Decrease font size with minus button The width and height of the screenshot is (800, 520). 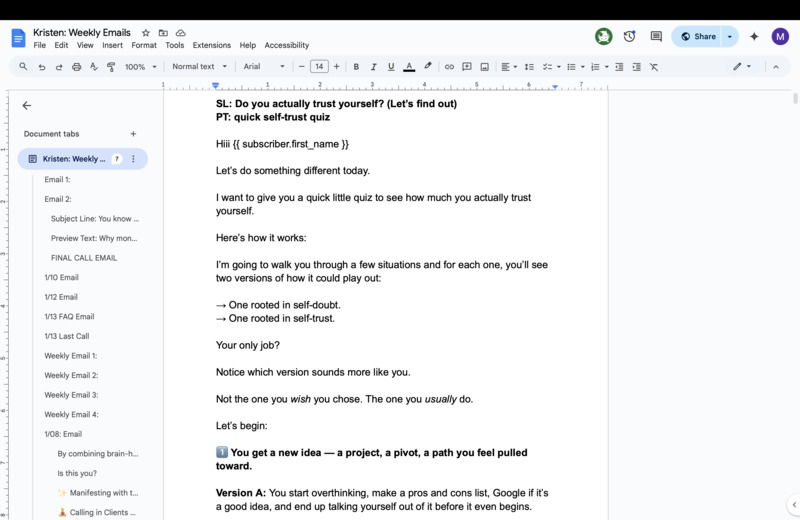pyautogui.click(x=302, y=66)
